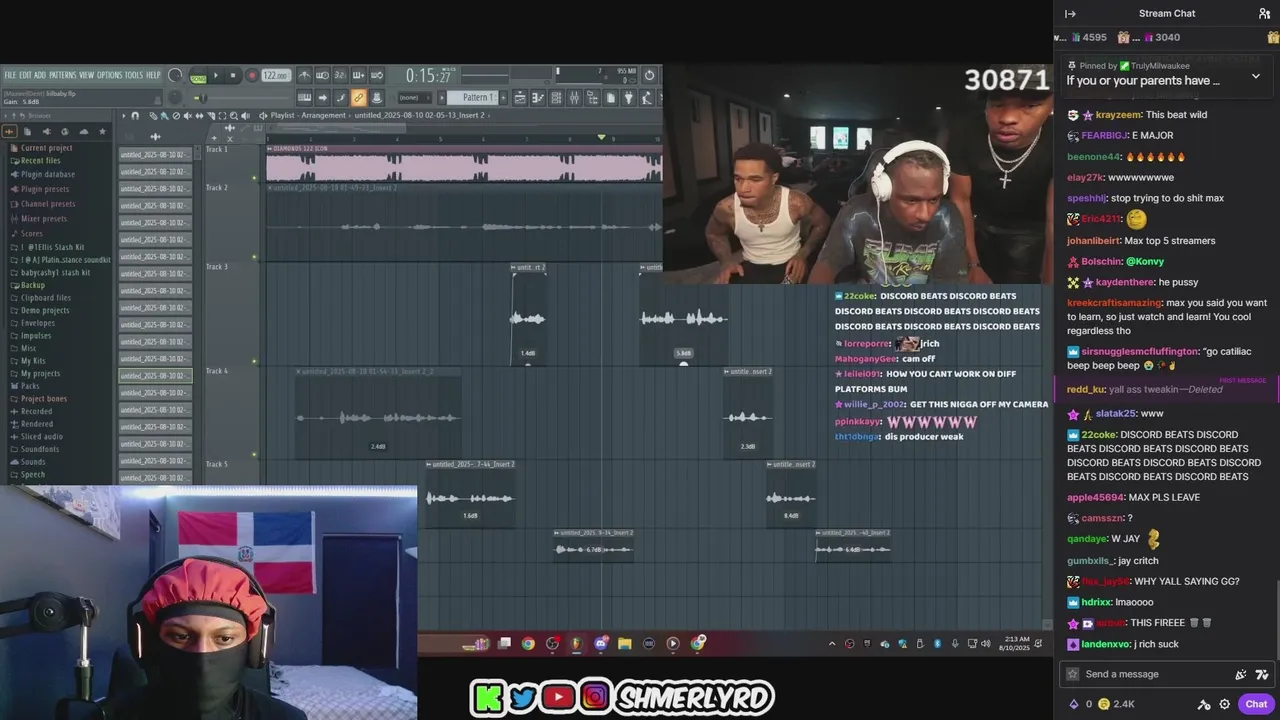Toggle wait for input before recording

pos(322,75)
